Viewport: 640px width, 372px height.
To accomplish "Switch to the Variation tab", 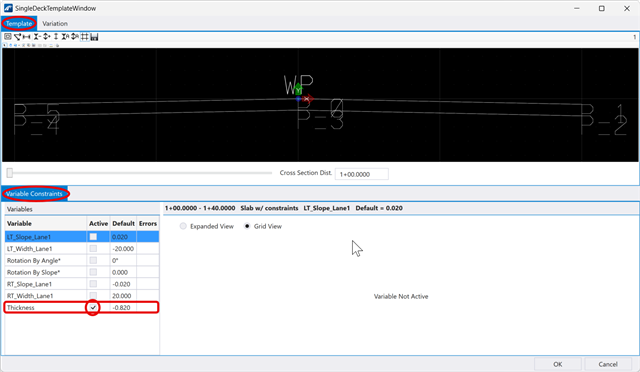I will (55, 24).
